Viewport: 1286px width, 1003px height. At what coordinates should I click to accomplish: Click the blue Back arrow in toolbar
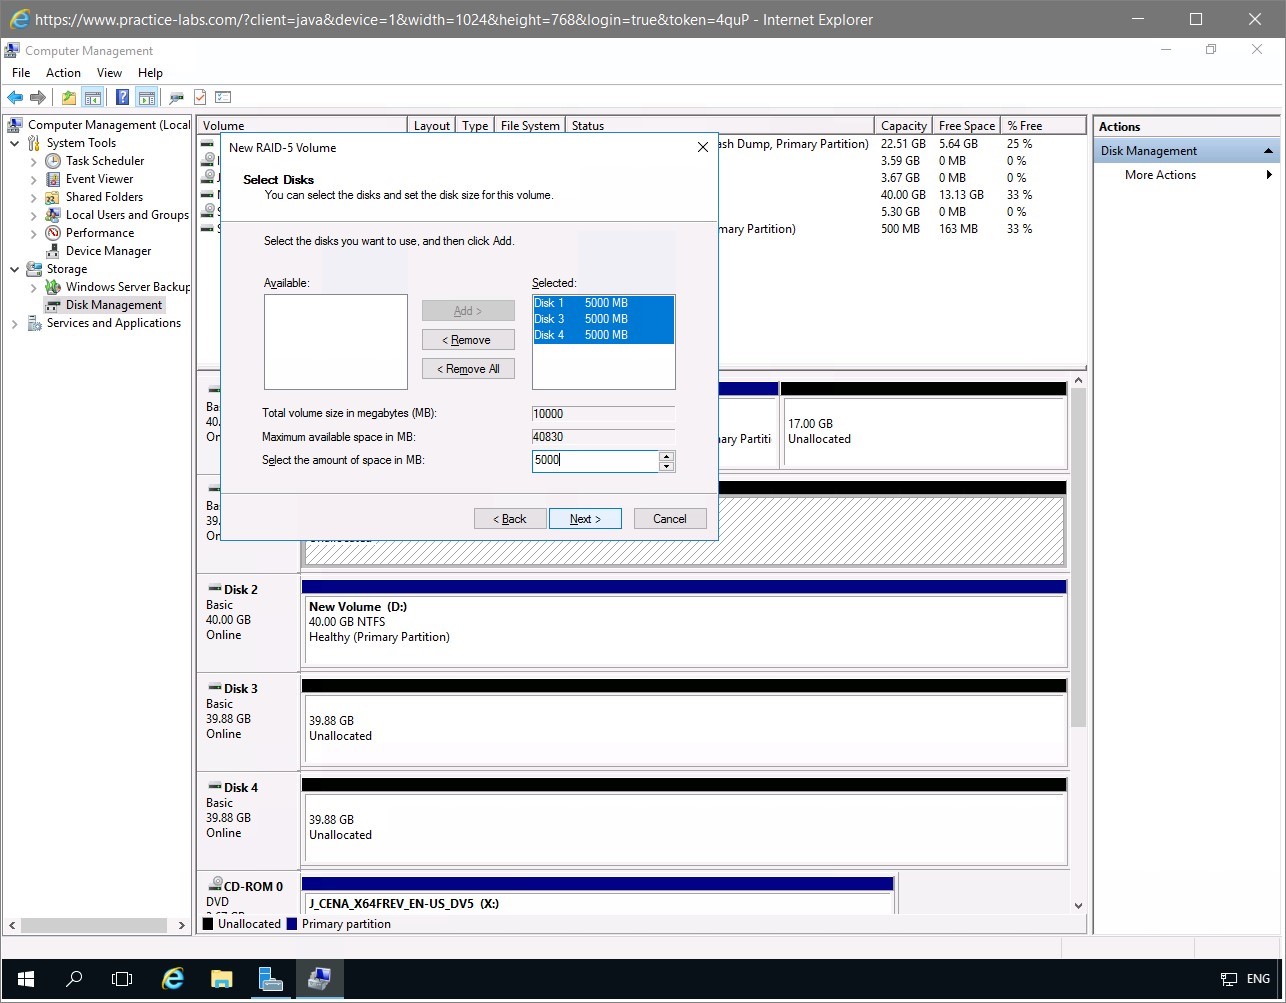click(x=14, y=97)
